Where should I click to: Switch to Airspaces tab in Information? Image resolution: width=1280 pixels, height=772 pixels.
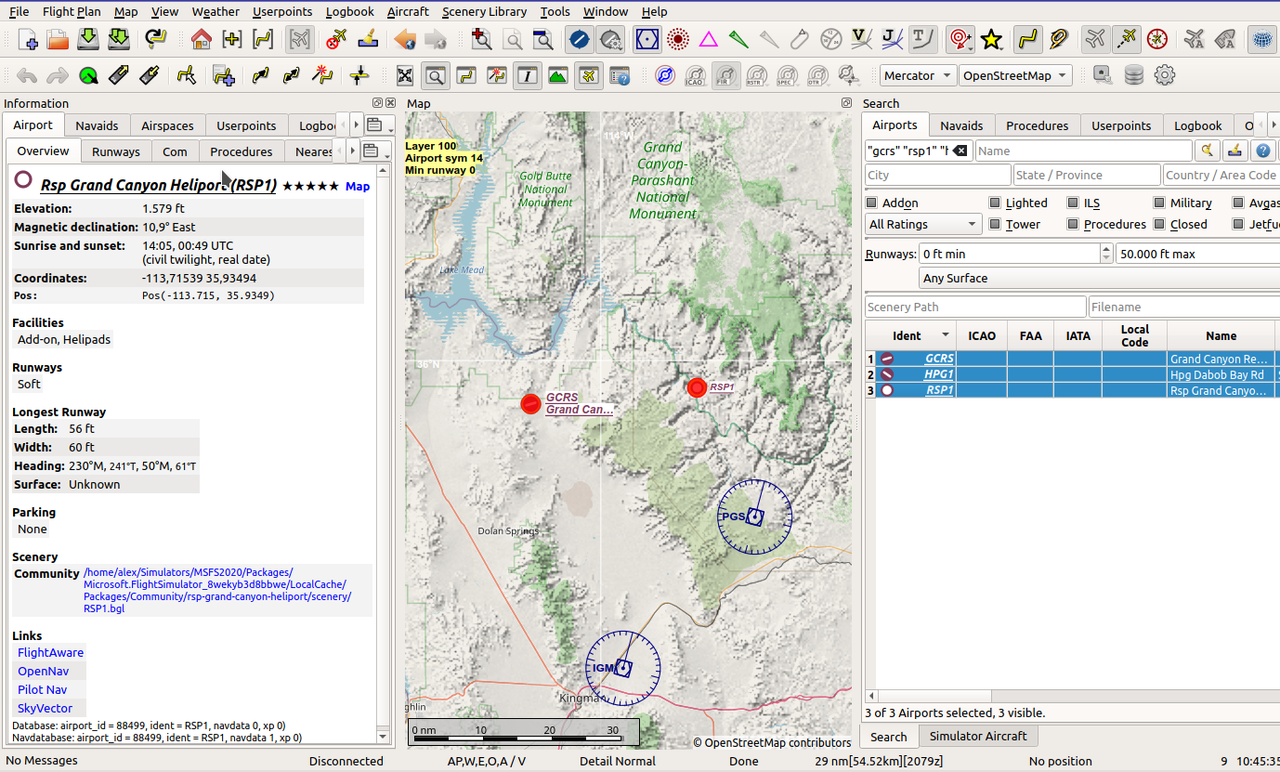(x=167, y=126)
